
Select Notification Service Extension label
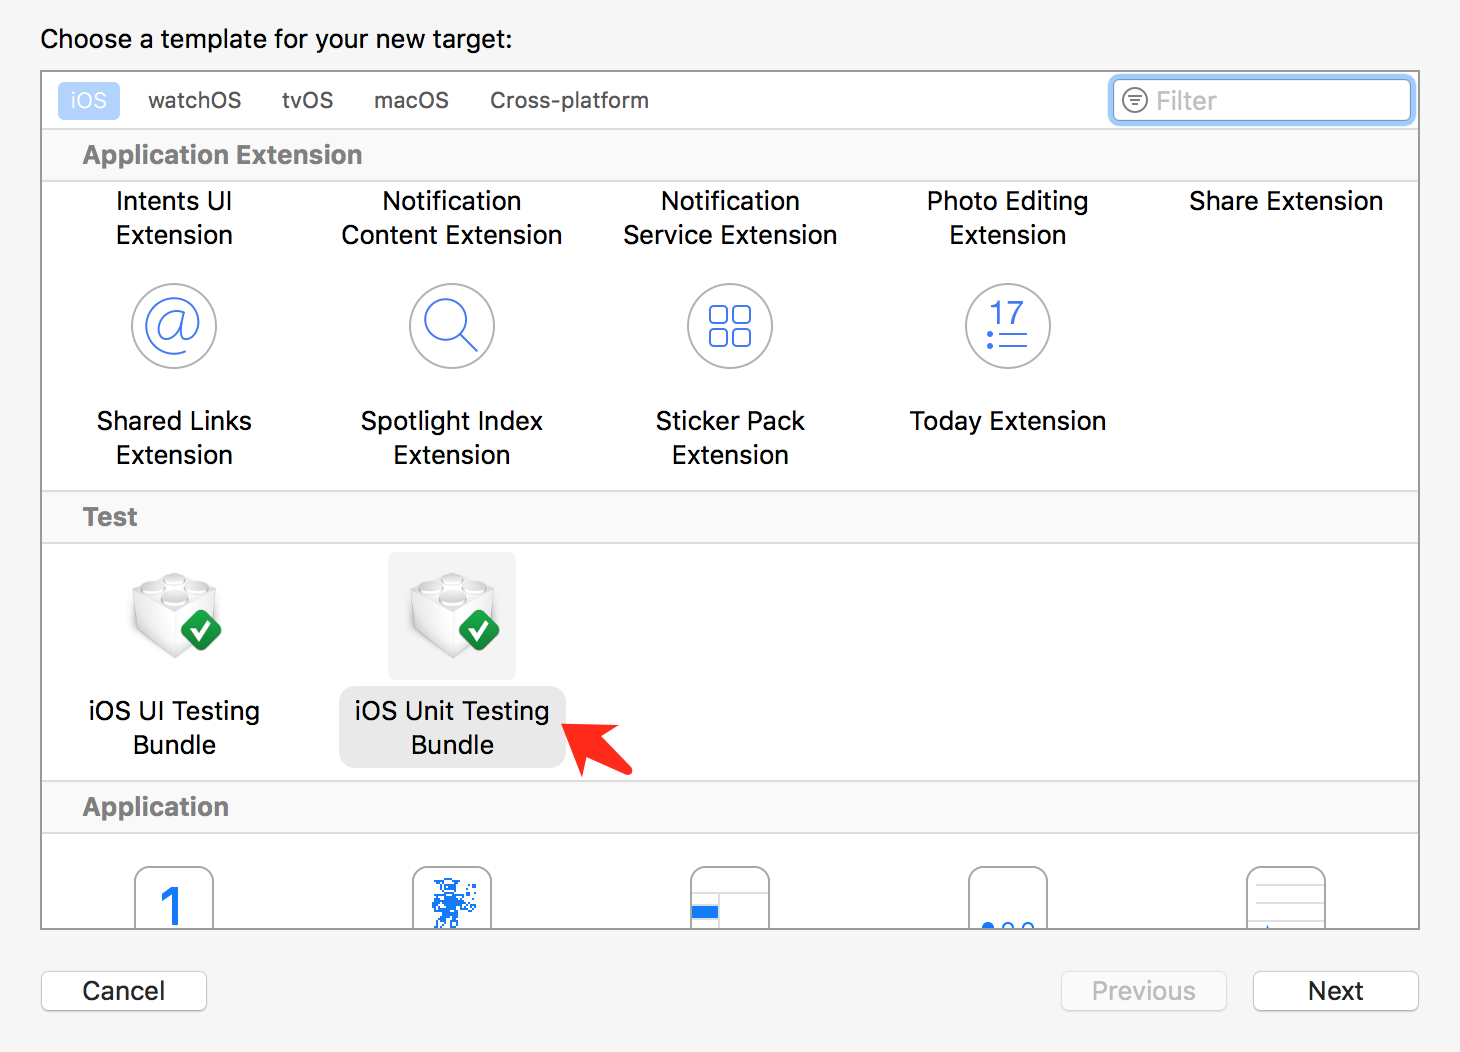(730, 218)
